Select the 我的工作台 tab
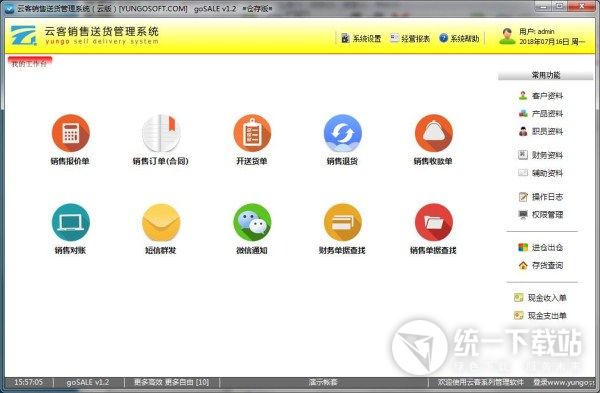The height and width of the screenshot is (393, 600). coord(29,63)
